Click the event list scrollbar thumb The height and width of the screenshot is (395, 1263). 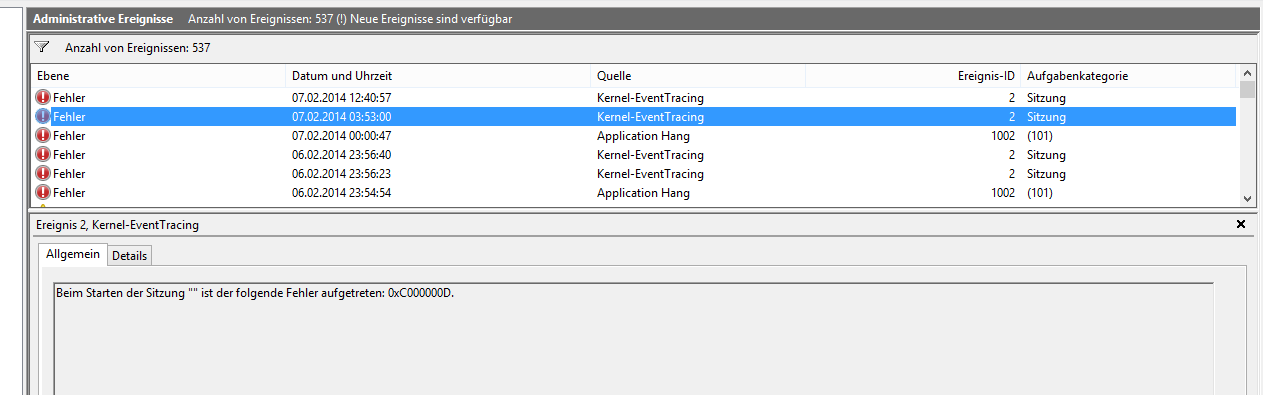1247,90
